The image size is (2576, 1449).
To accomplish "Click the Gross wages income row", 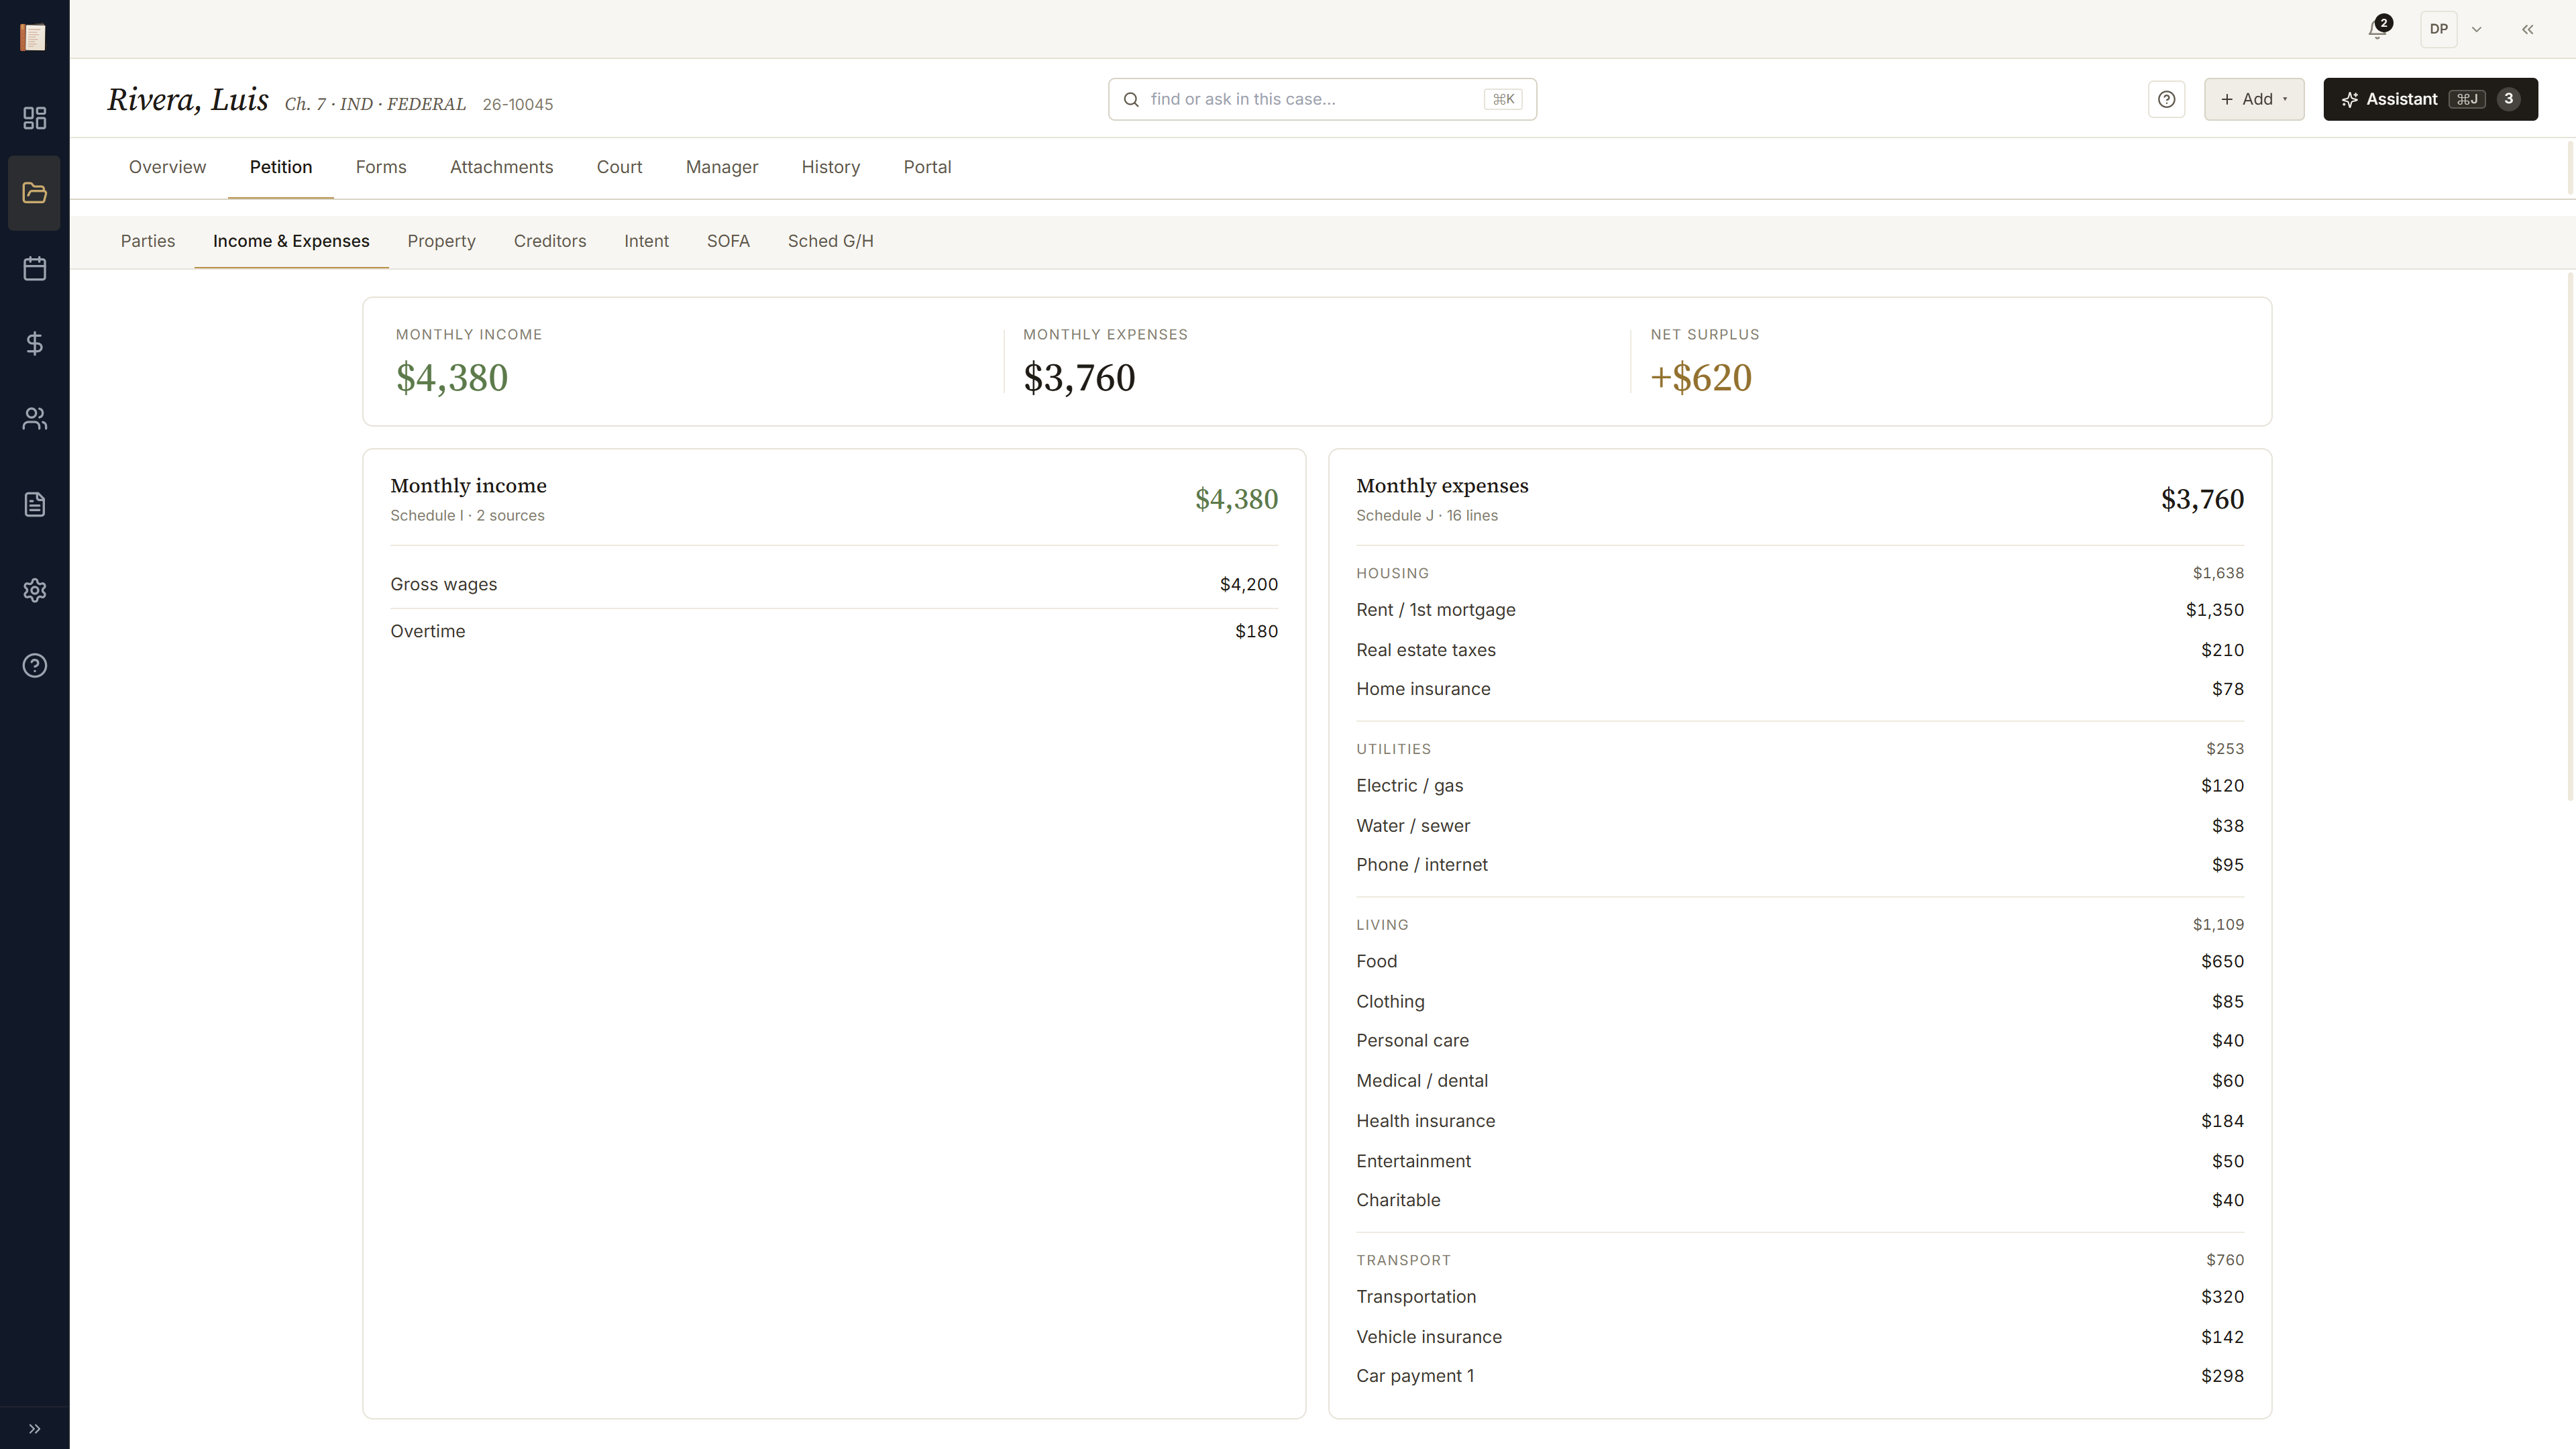I will (834, 584).
